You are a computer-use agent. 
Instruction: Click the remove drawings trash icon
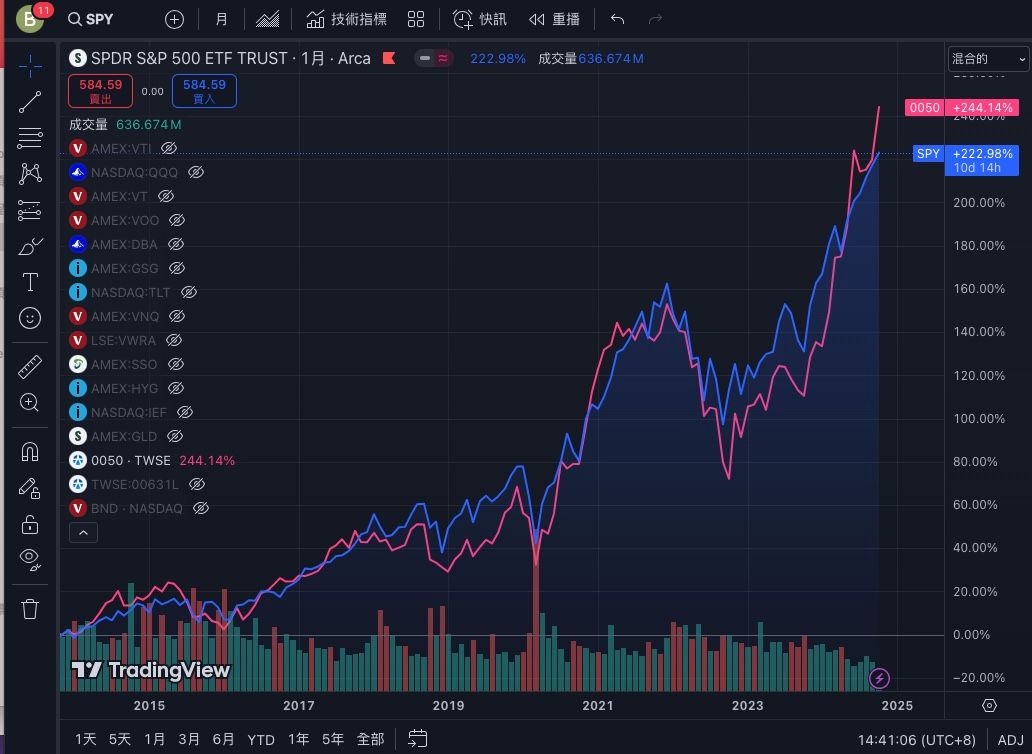(30, 608)
